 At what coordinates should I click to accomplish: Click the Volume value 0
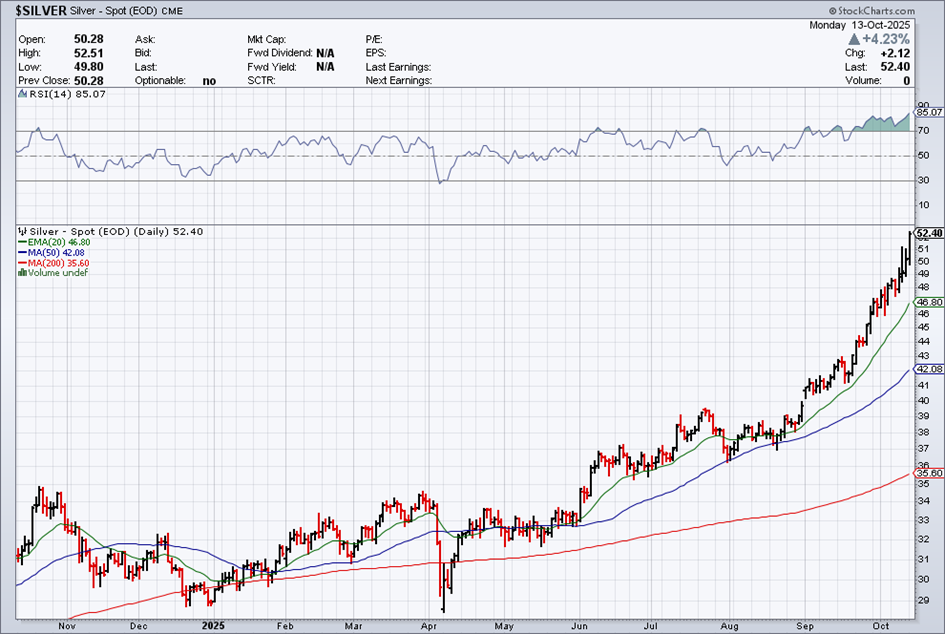click(906, 81)
